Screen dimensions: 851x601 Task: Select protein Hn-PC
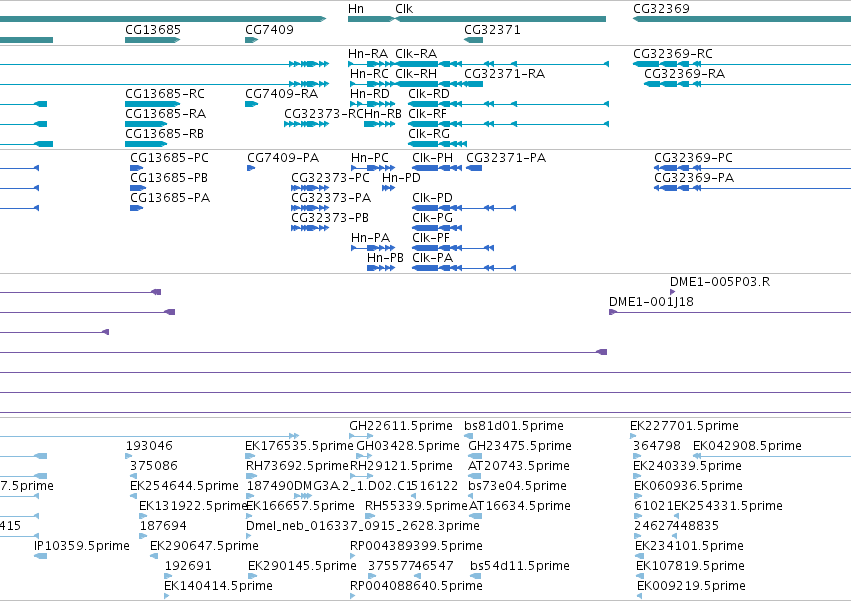click(x=373, y=168)
